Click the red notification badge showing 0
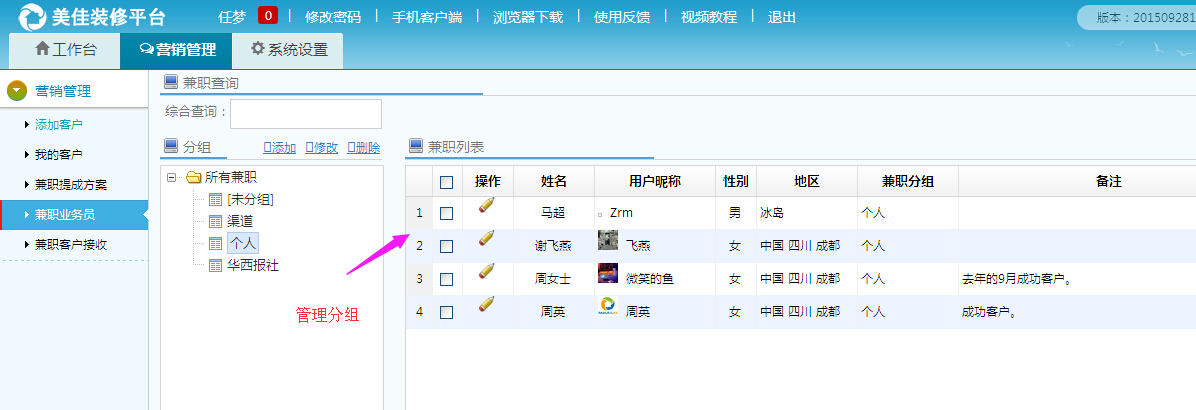 (268, 16)
